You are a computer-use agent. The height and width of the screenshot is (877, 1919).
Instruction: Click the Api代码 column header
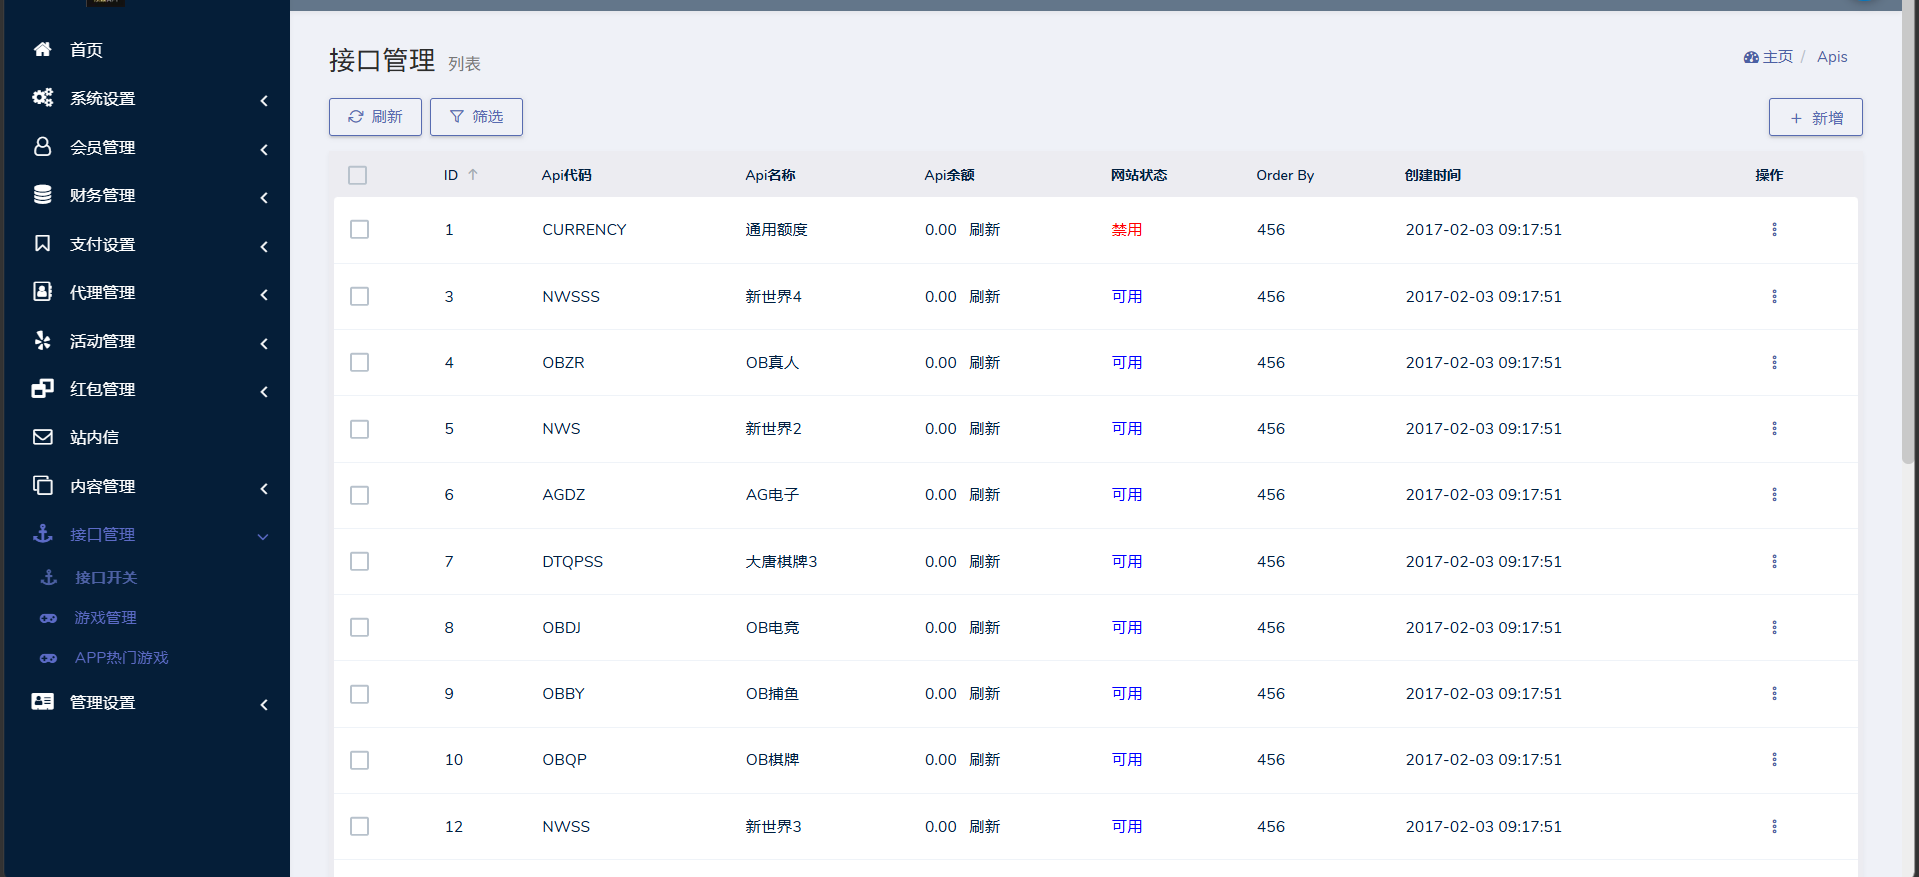(566, 175)
